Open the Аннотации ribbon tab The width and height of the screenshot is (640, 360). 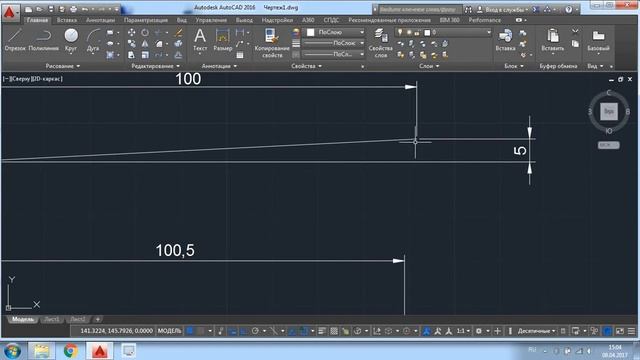(x=100, y=20)
